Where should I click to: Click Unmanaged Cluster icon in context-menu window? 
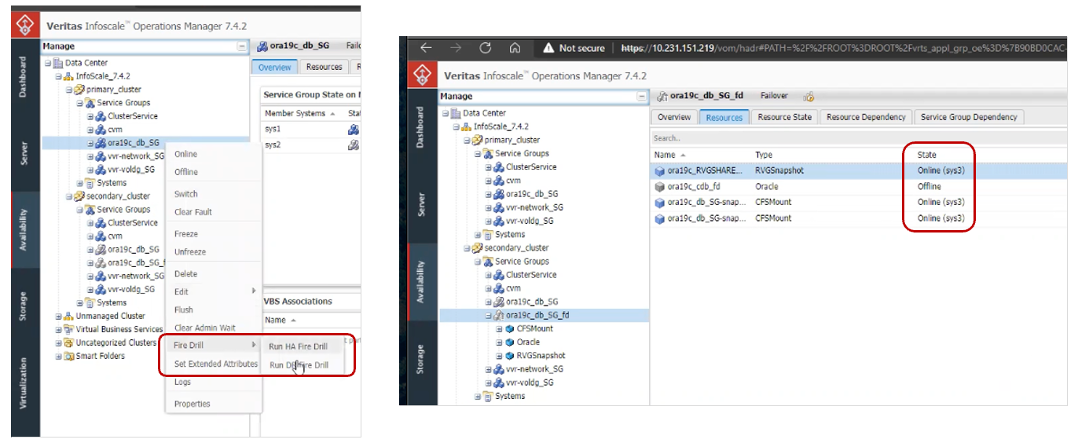[x=68, y=316]
